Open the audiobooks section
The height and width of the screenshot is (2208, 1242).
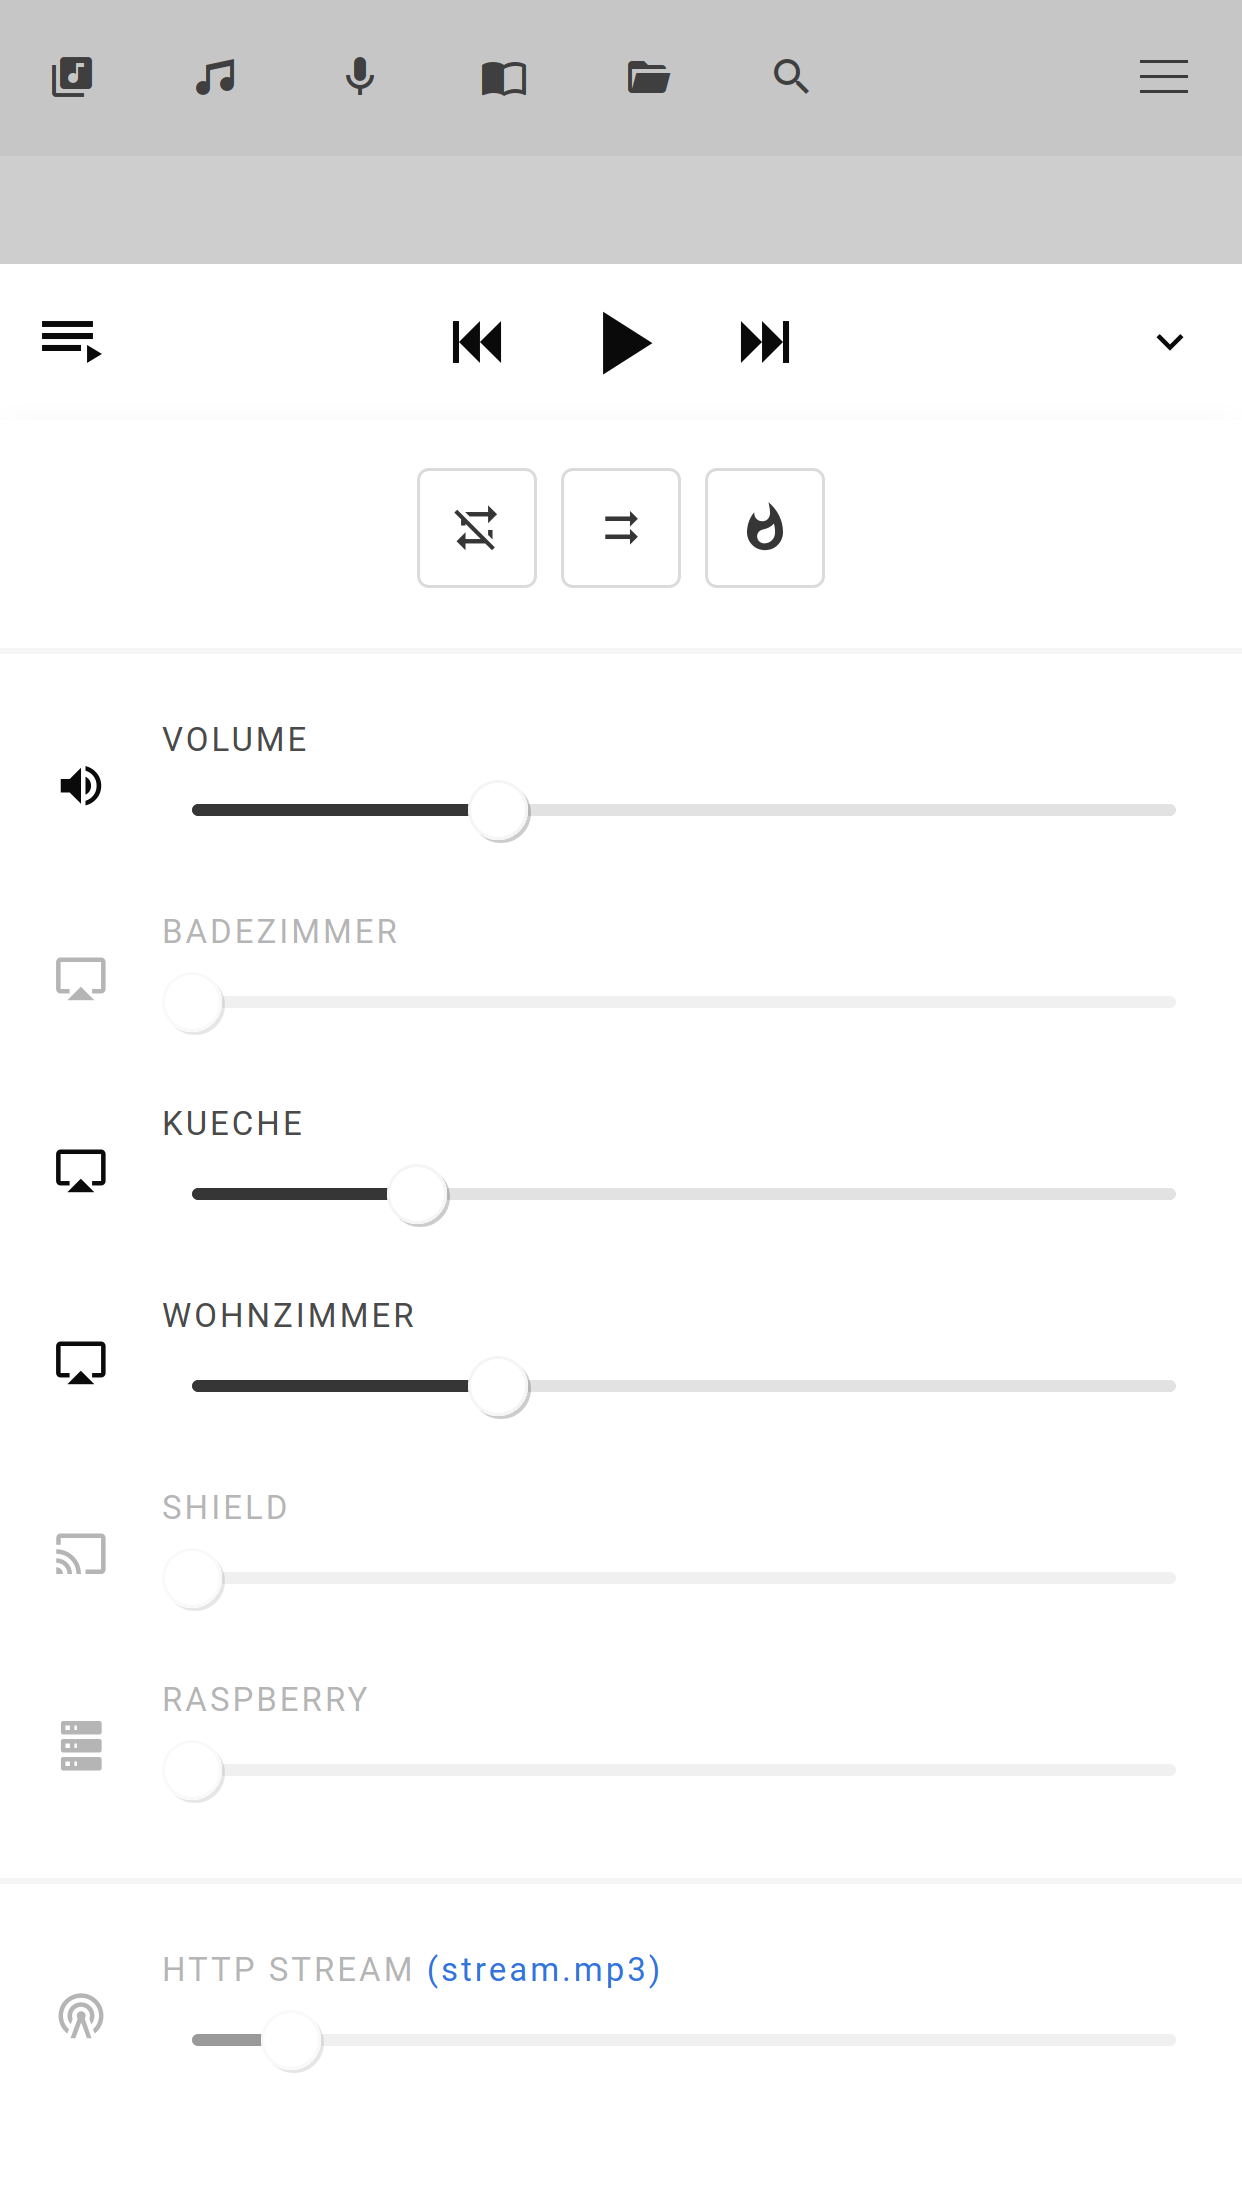503,77
